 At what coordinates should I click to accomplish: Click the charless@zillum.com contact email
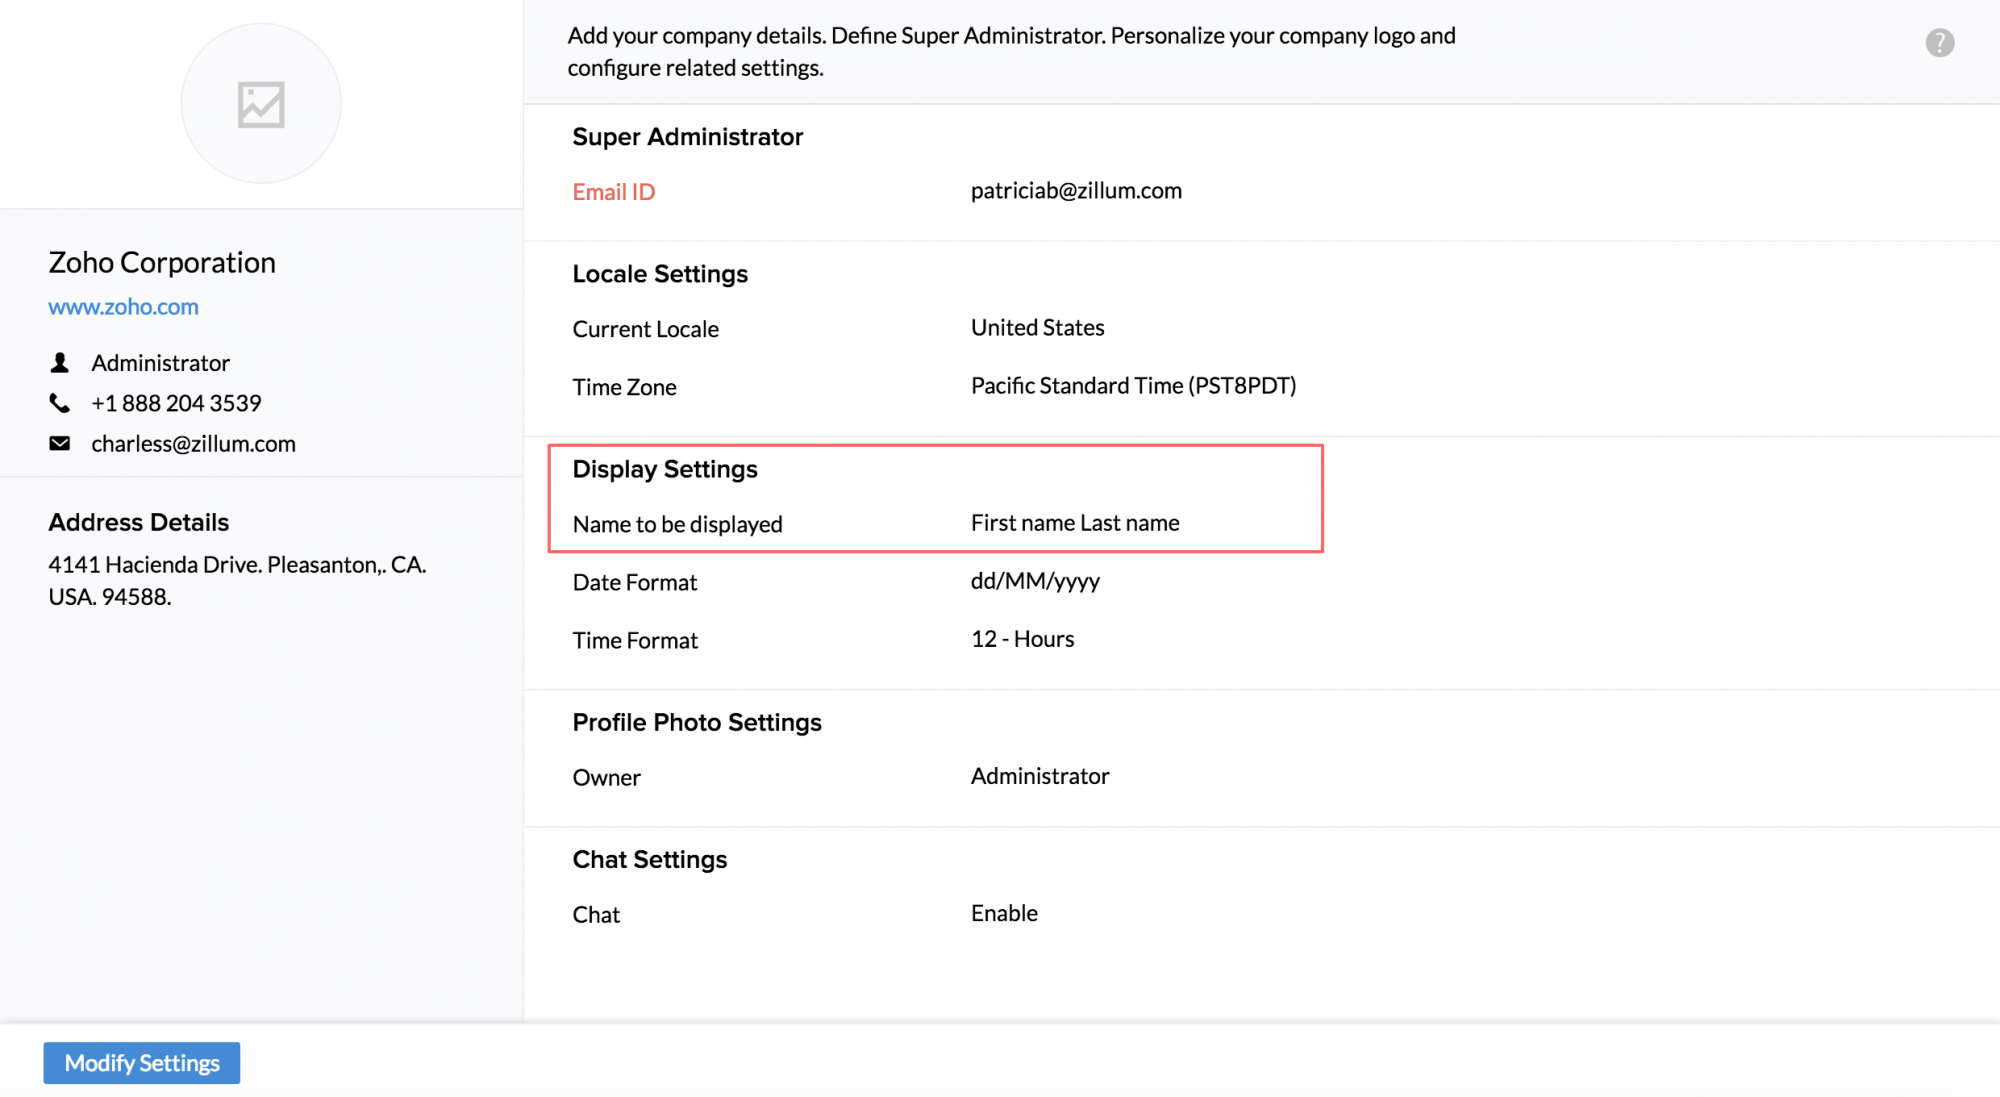pyautogui.click(x=193, y=444)
